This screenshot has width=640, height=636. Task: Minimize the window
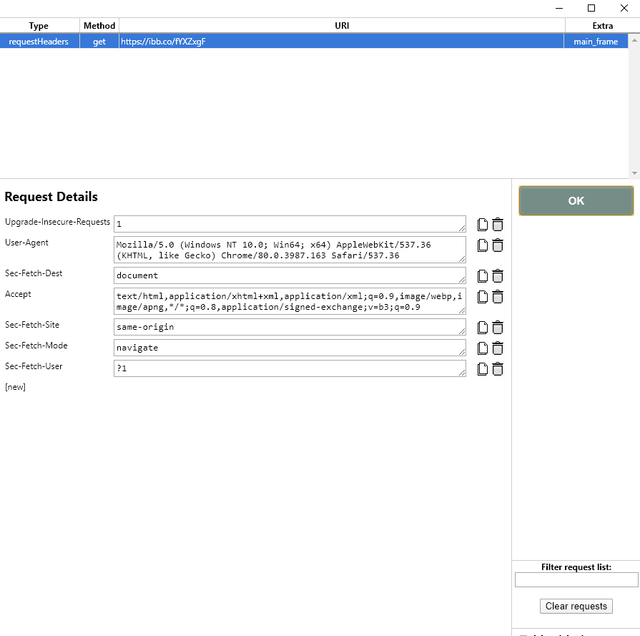559,8
